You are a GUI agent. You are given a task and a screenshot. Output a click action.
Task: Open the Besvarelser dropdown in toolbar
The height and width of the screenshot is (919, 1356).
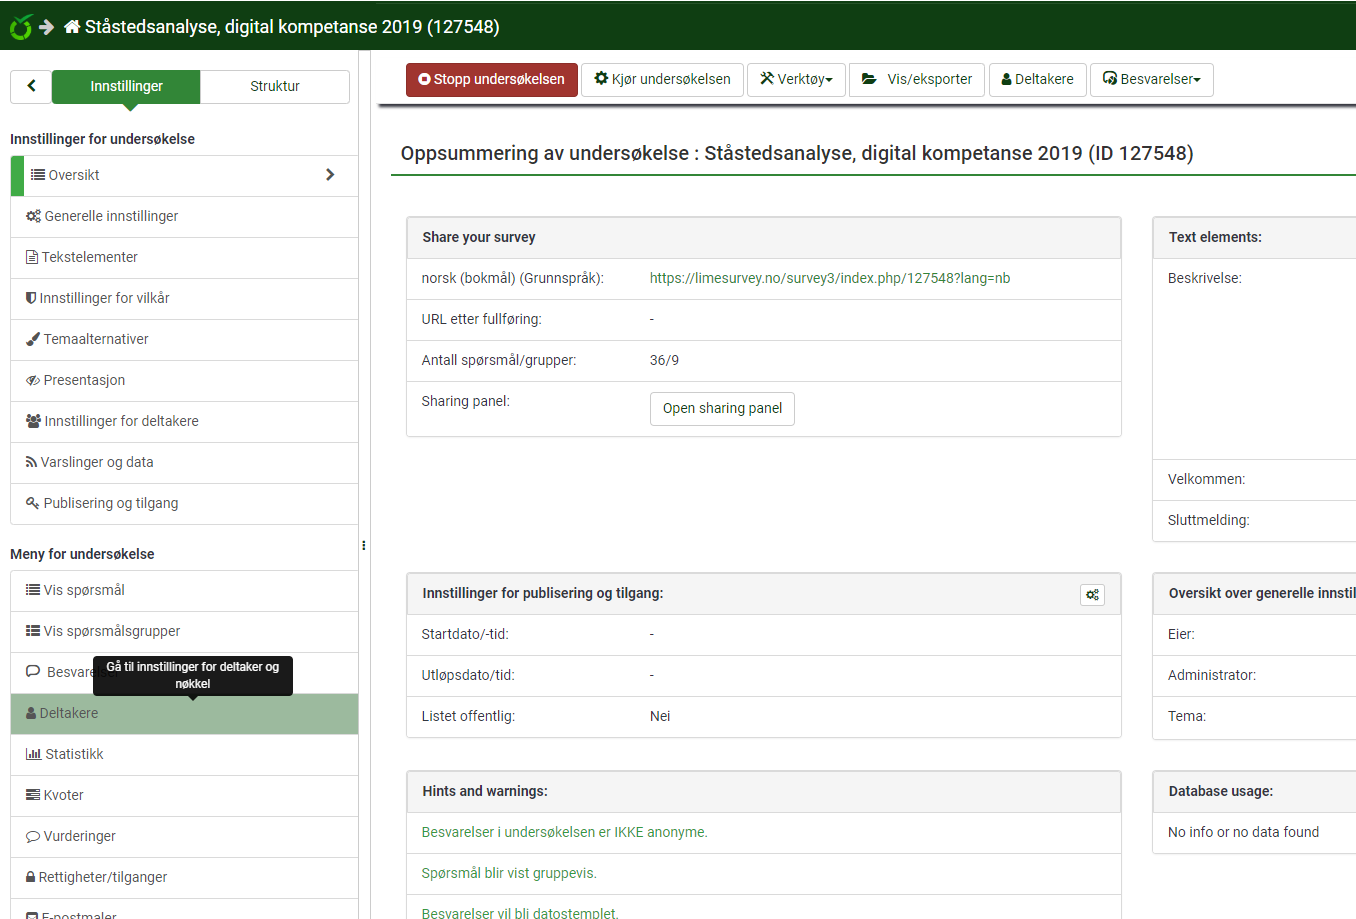[1151, 79]
